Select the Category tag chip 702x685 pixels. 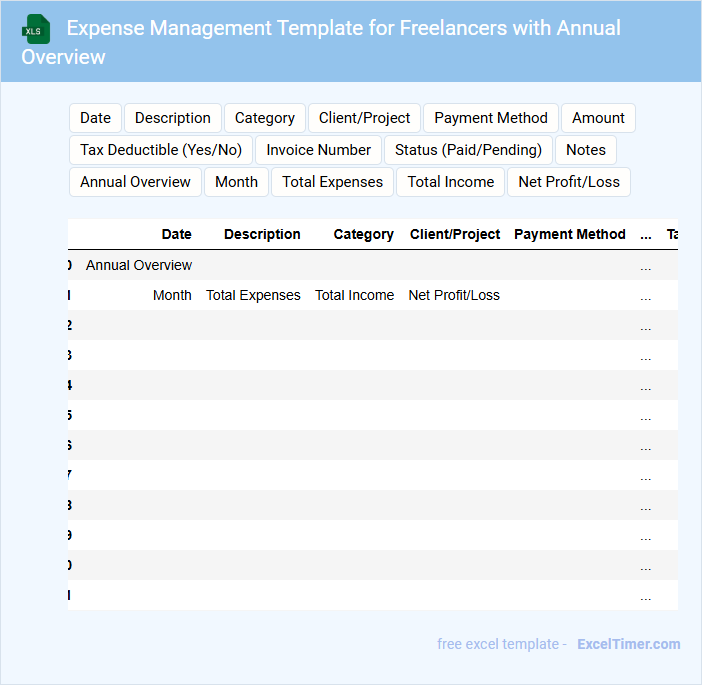pyautogui.click(x=264, y=118)
